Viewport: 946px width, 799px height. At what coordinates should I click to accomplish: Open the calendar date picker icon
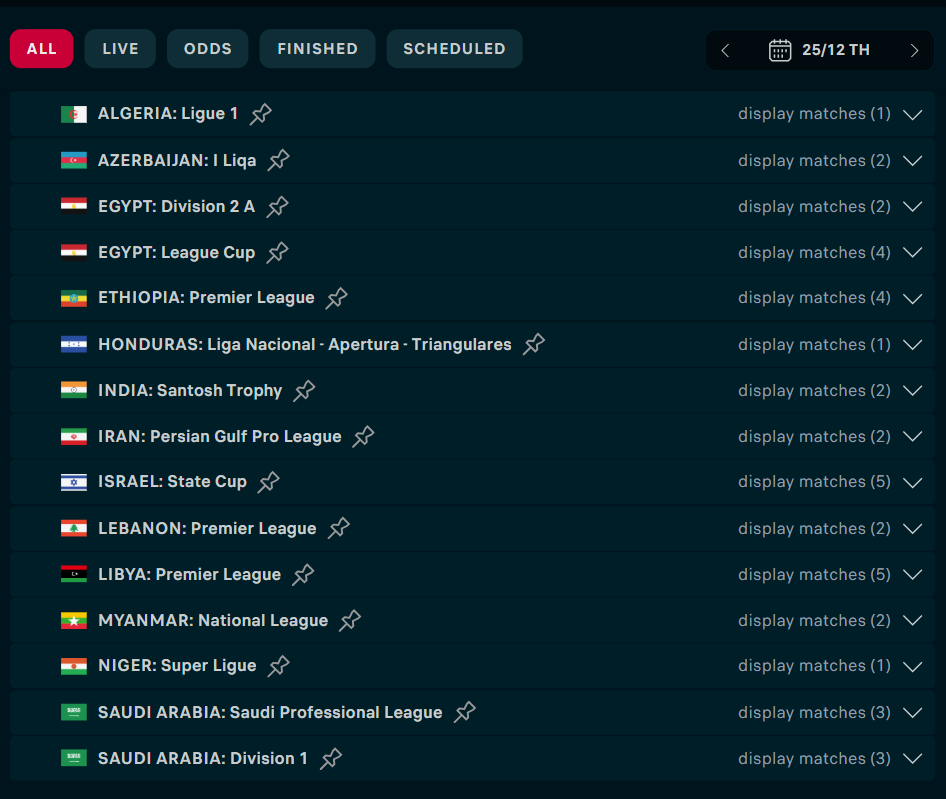[x=779, y=50]
